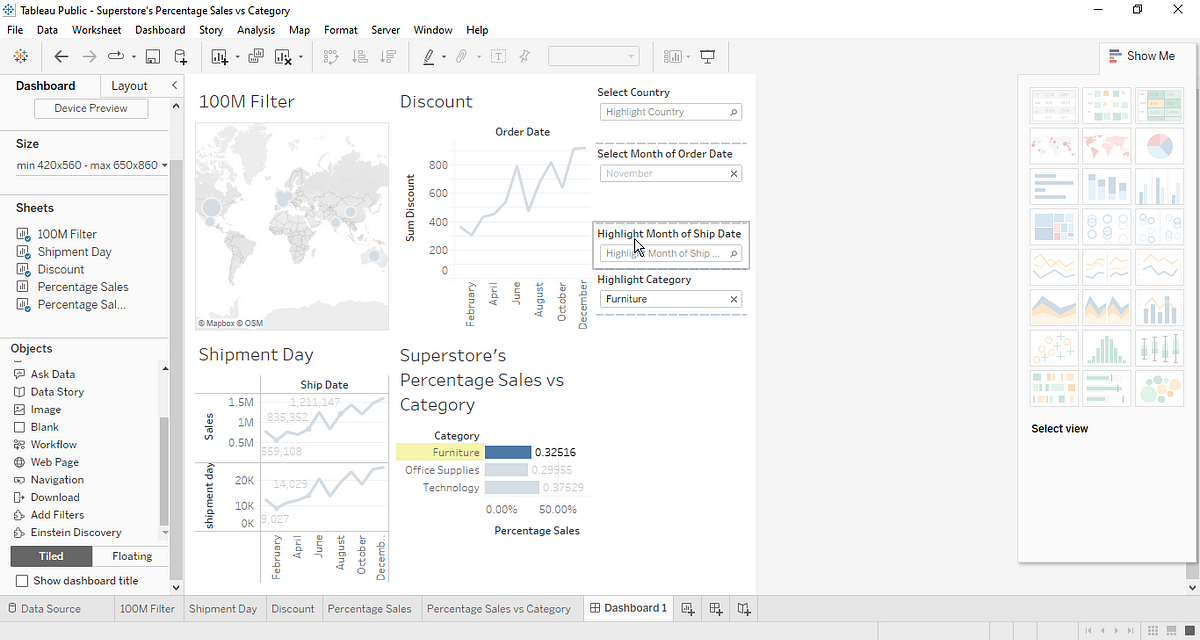The width and height of the screenshot is (1200, 640).
Task: Open the dashboard size dropdown
Action: coord(91,165)
